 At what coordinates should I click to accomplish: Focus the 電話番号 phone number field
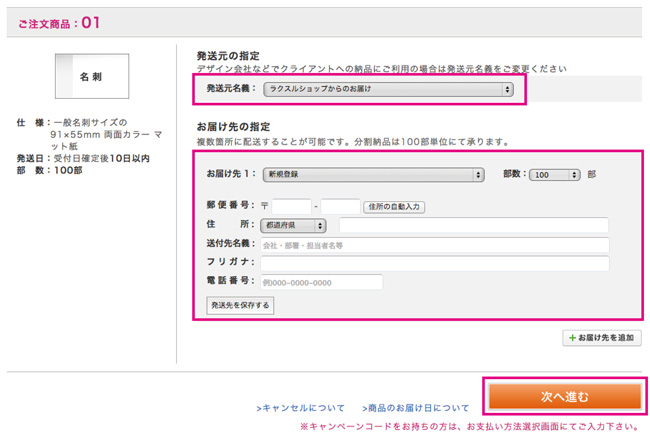321,282
